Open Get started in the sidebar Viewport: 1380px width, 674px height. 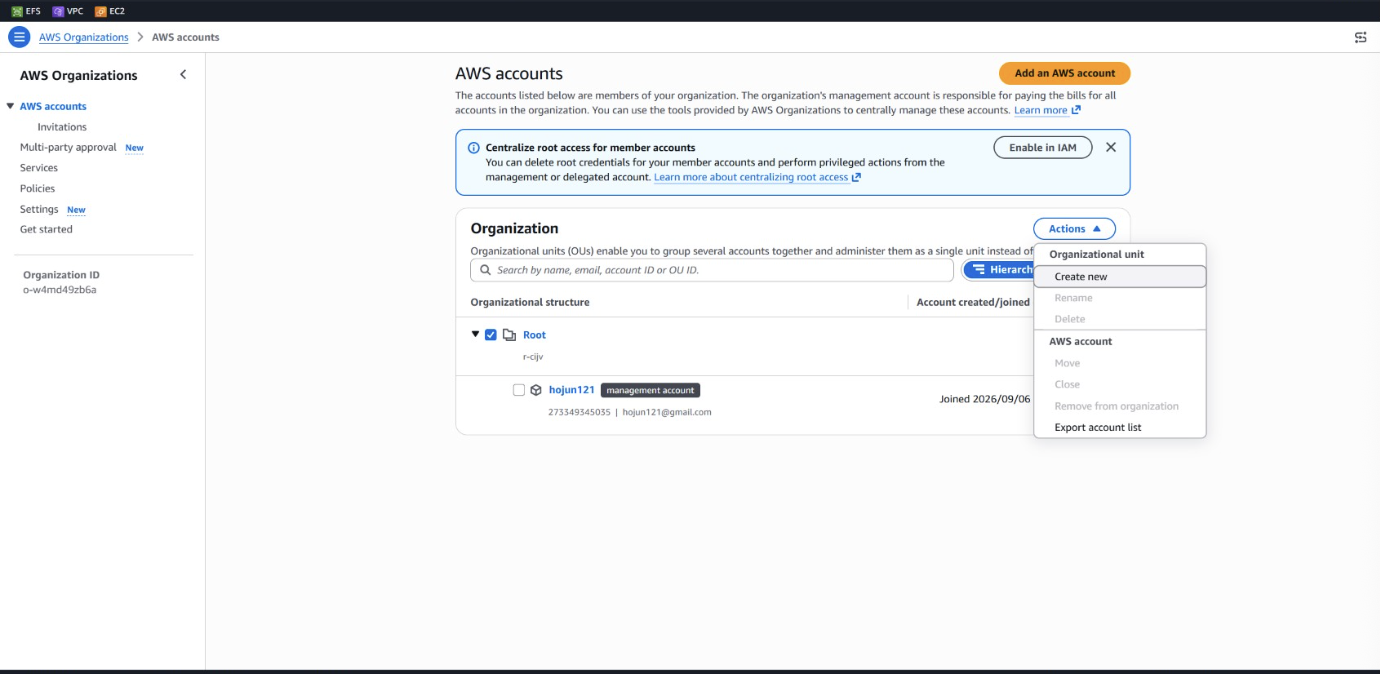pos(46,229)
